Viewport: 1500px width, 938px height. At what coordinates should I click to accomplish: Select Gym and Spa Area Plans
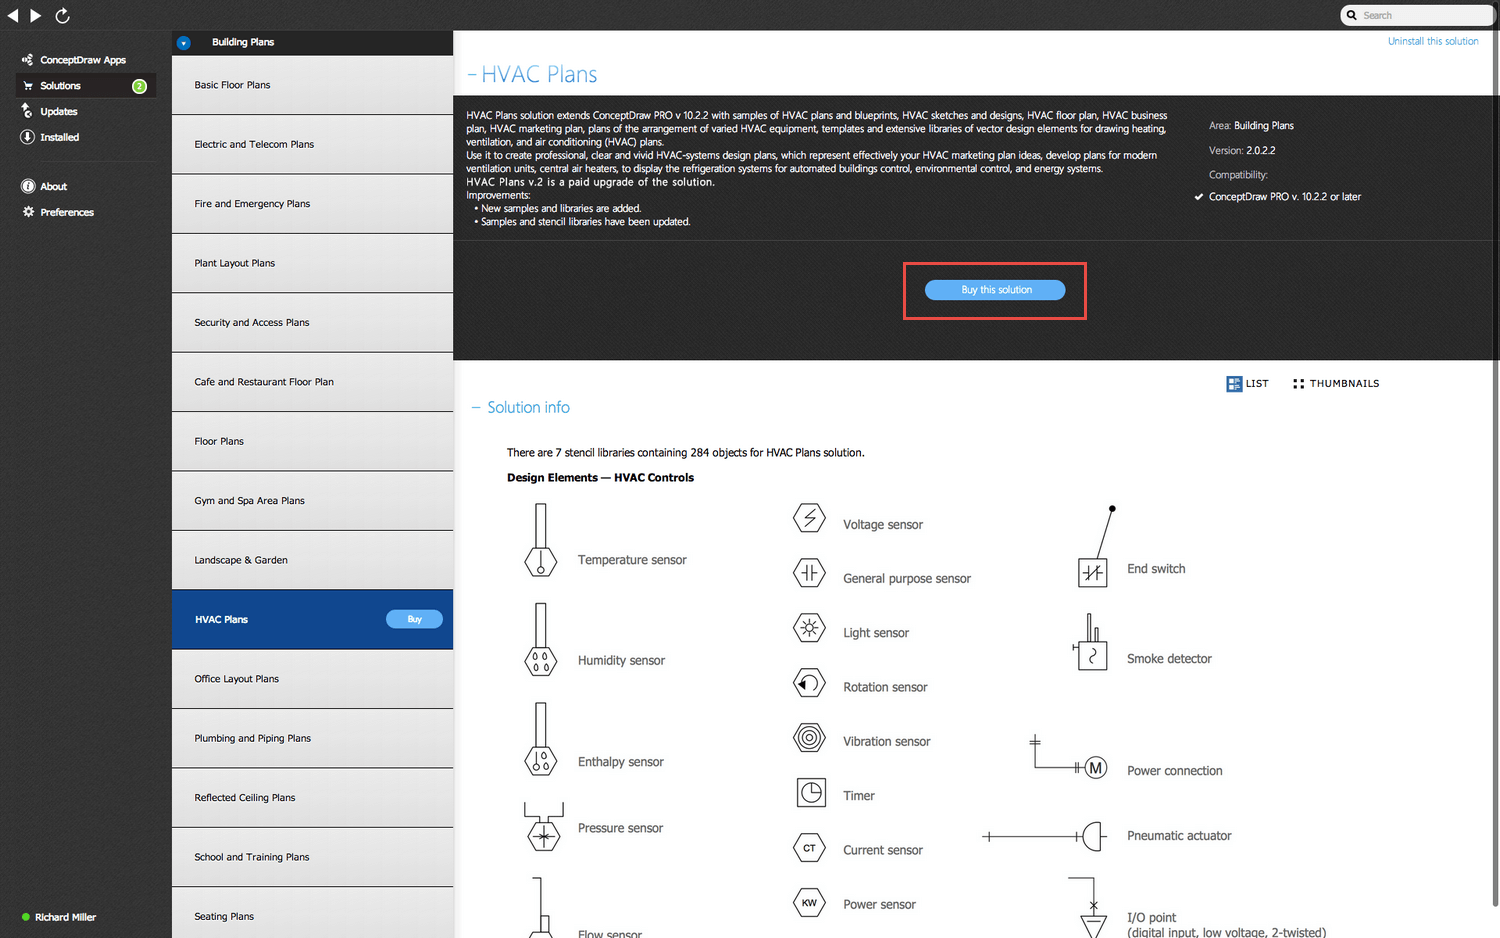312,501
